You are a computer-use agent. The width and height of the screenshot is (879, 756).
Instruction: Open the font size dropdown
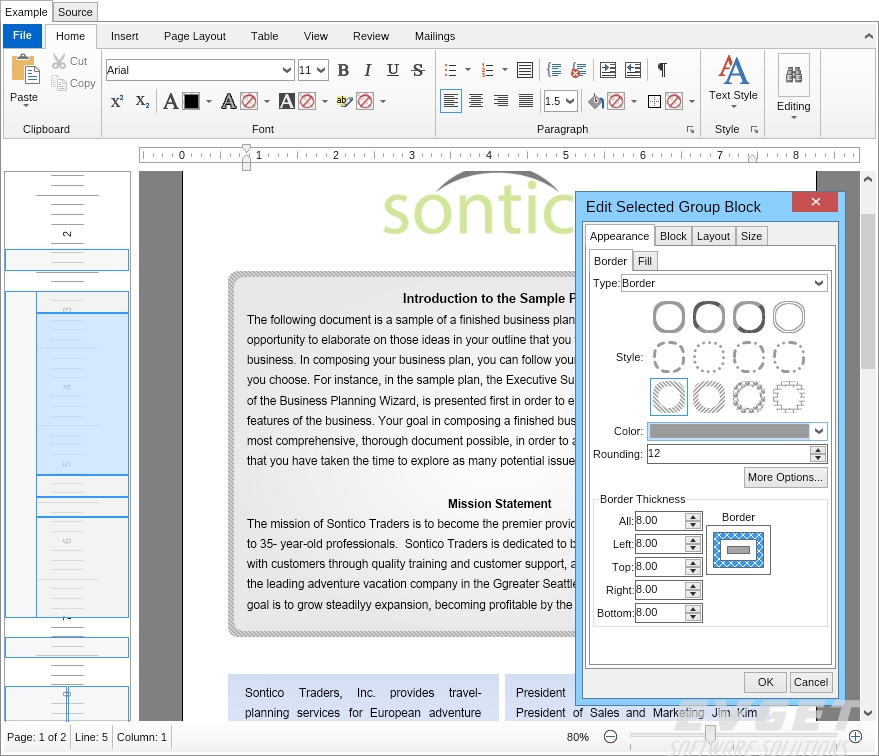(321, 70)
